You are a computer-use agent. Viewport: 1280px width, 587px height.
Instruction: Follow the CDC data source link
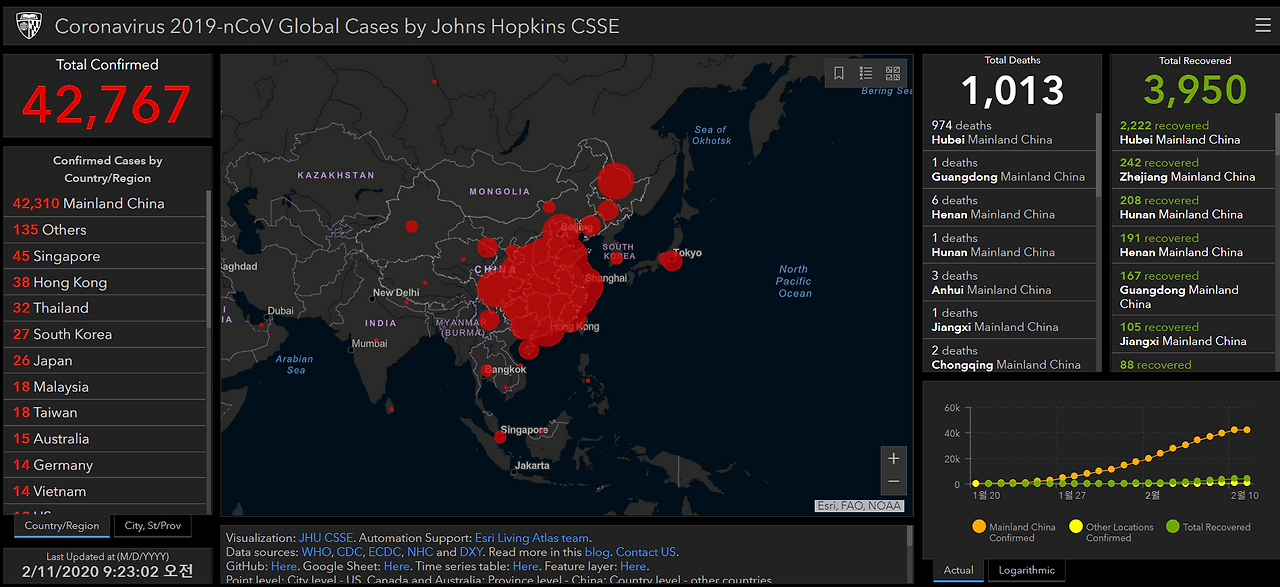click(350, 552)
